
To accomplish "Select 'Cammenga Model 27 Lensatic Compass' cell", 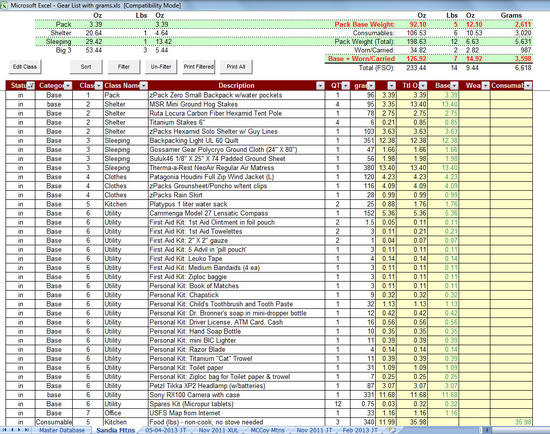I will coord(236,213).
